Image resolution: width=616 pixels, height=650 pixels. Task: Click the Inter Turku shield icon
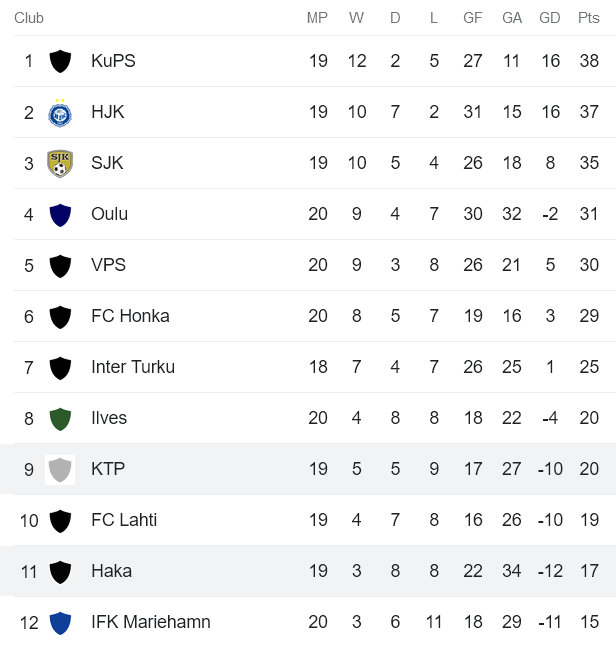click(60, 367)
